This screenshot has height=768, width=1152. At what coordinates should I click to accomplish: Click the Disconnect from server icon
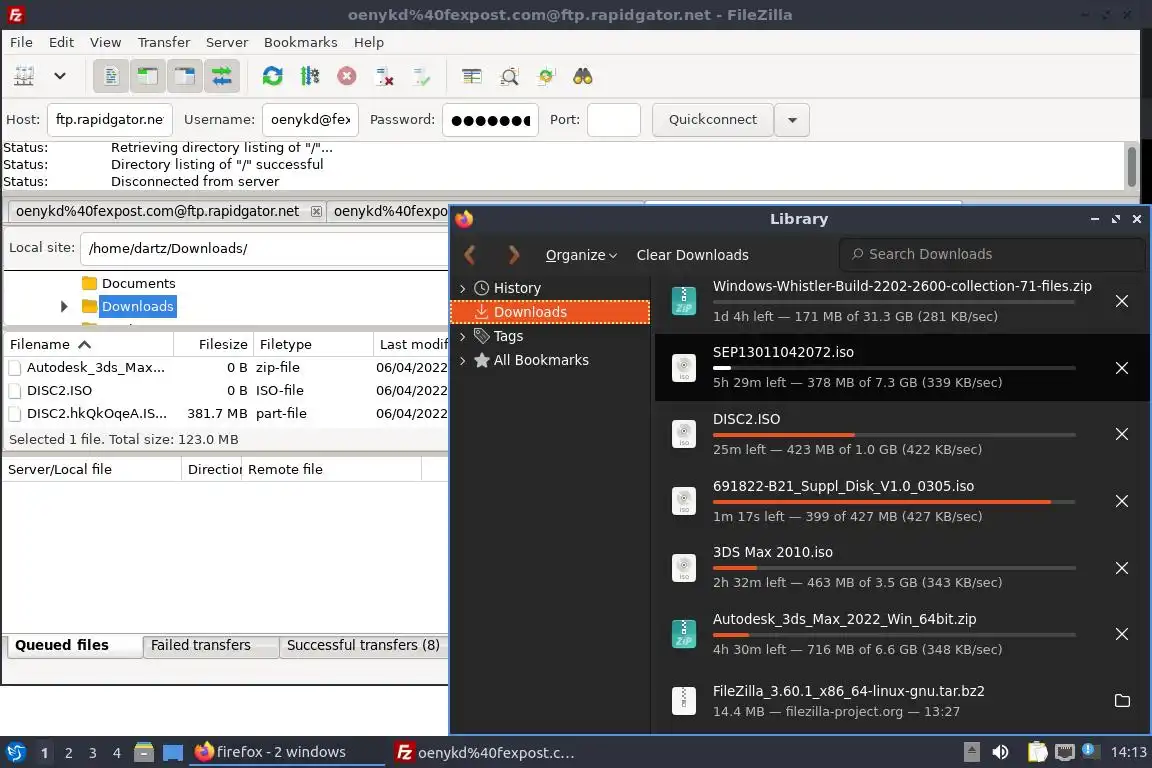[x=384, y=76]
